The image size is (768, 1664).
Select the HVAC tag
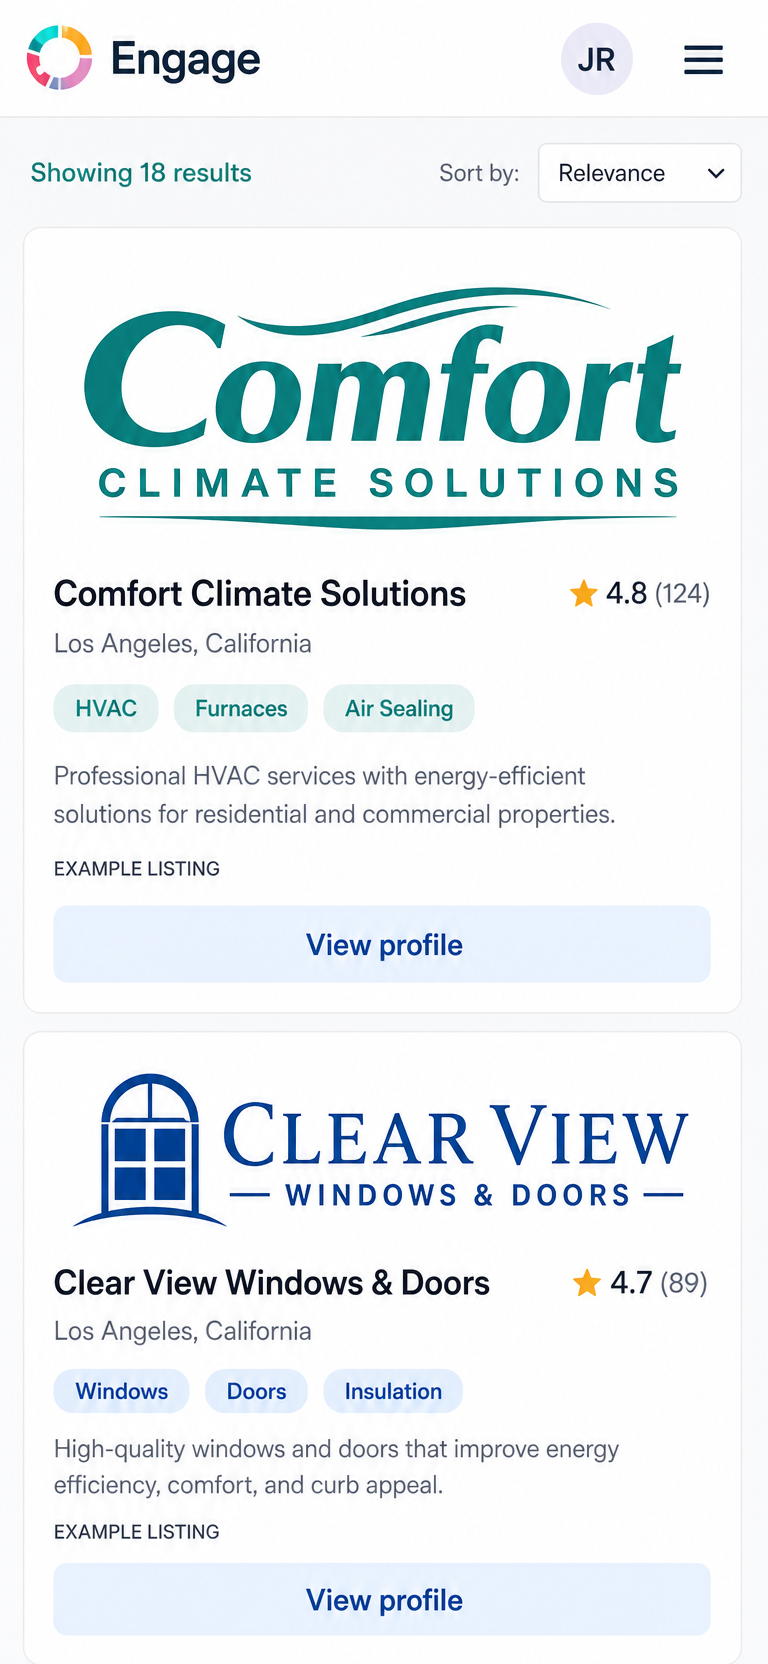pyautogui.click(x=106, y=709)
